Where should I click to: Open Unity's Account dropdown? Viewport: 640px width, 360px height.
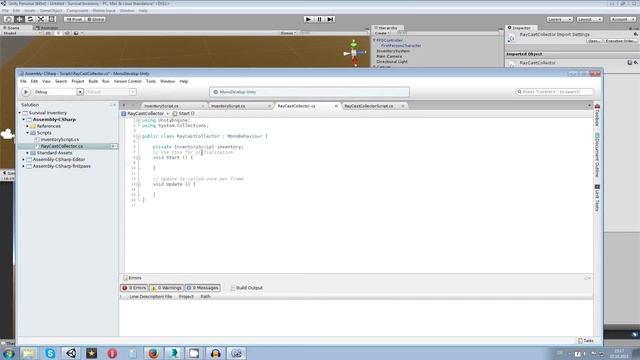(622, 19)
